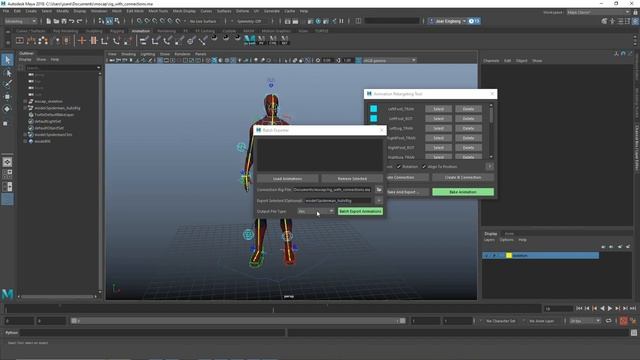The width and height of the screenshot is (640, 360).
Task: Click the Playblast icon on Animation shelf
Action: pos(20,40)
